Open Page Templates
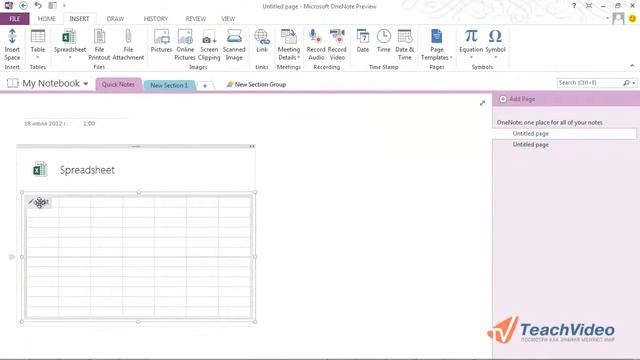640x360 pixels. (x=436, y=45)
